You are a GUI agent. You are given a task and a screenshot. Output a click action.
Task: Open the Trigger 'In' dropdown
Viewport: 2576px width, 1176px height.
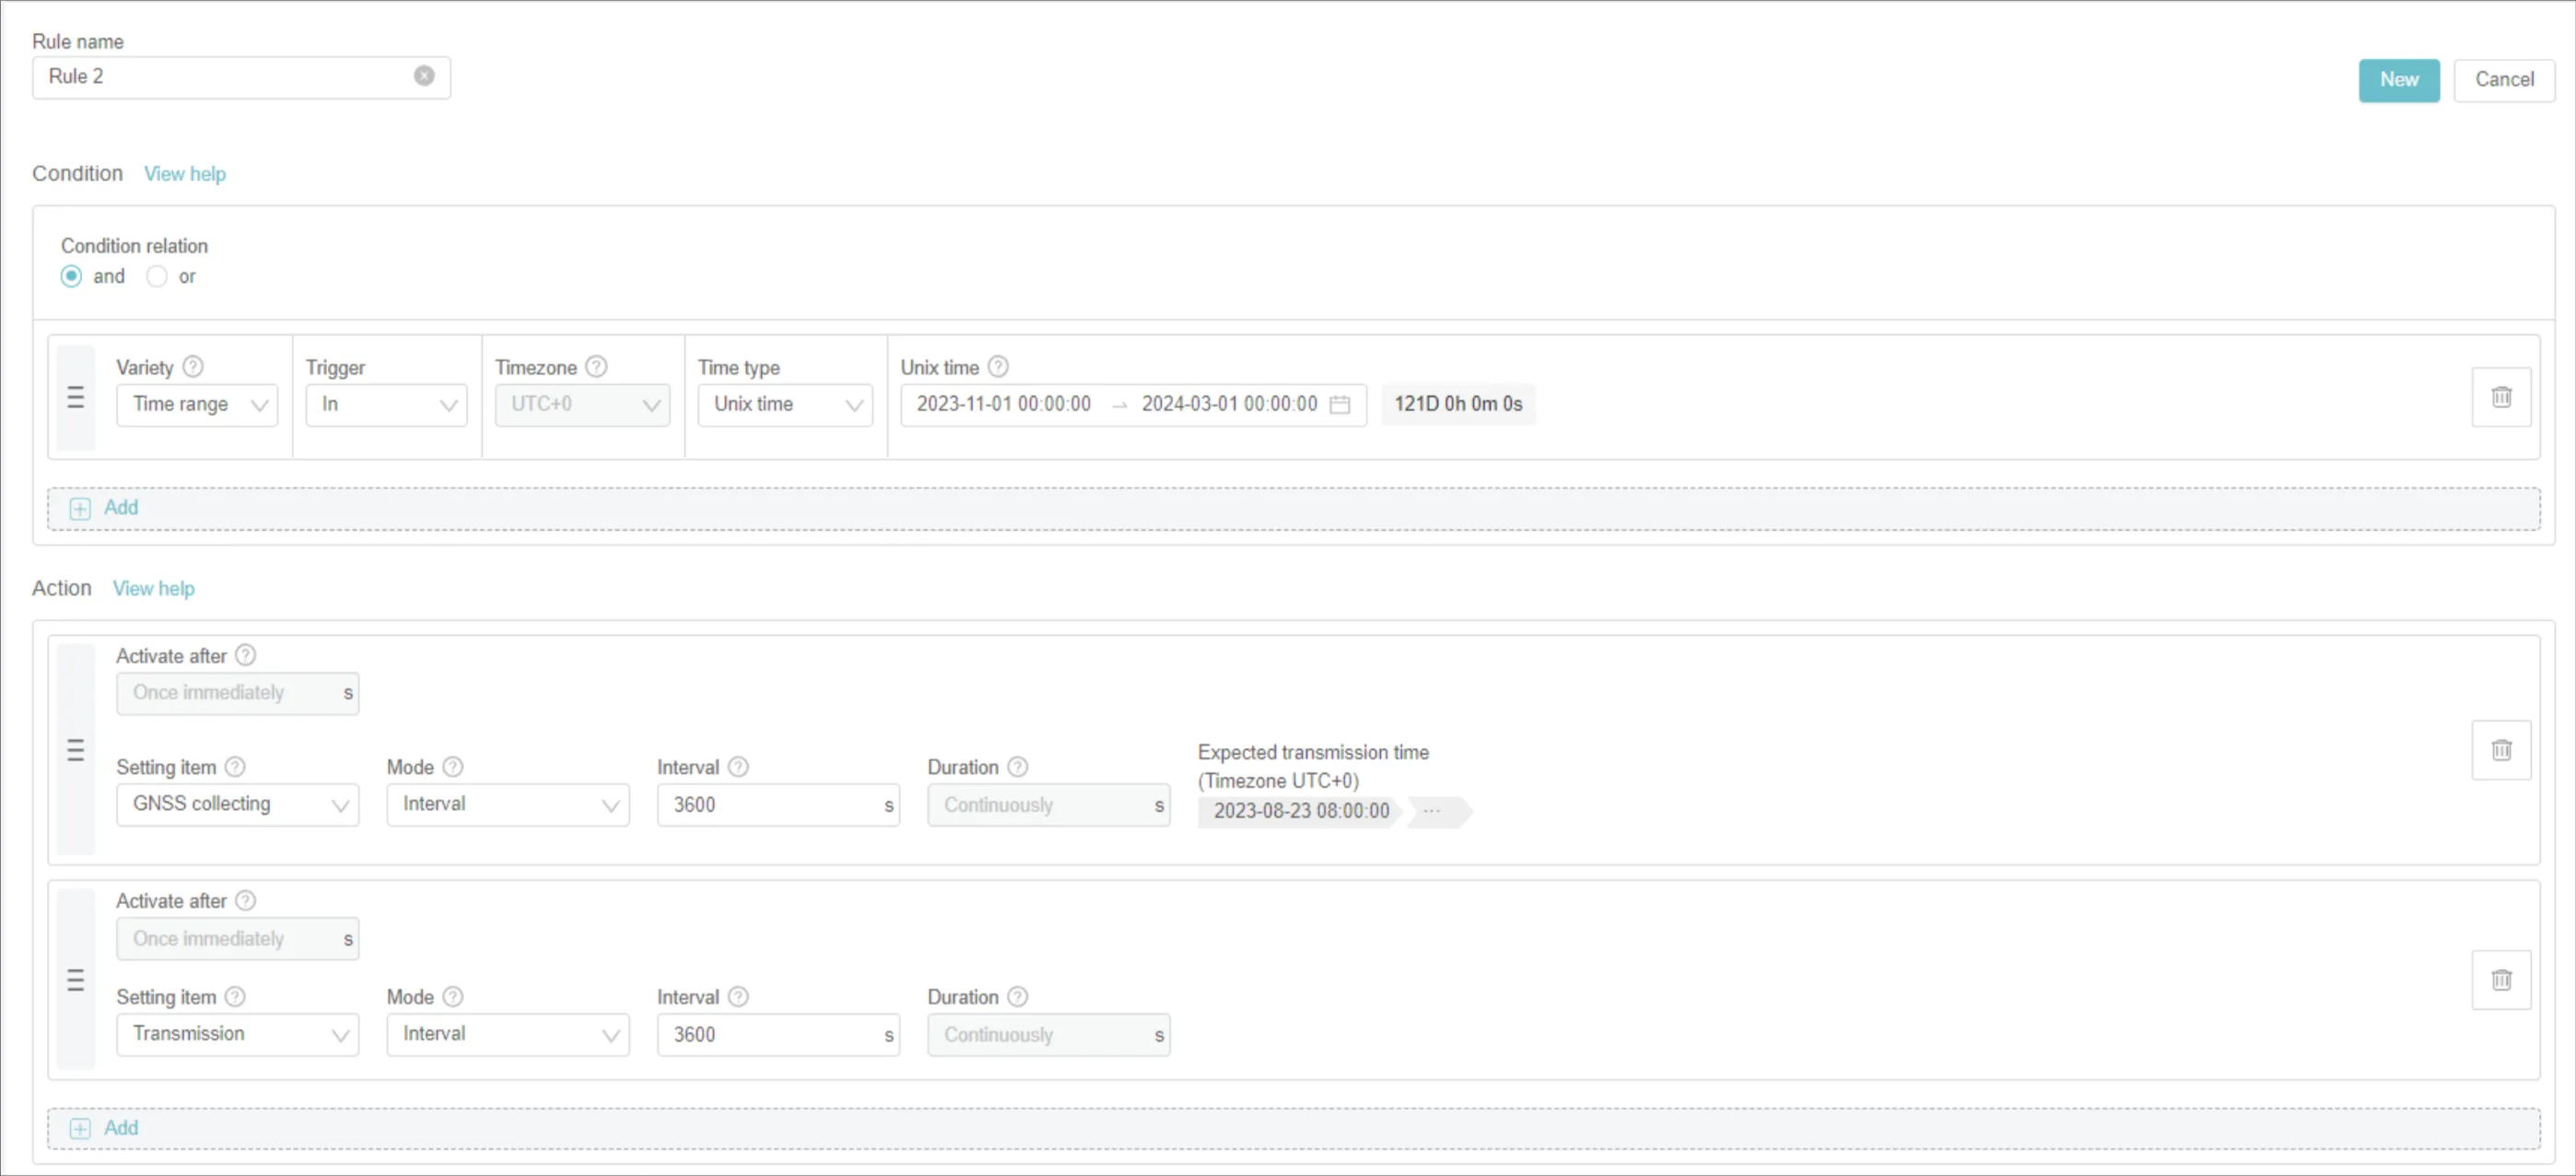click(386, 405)
